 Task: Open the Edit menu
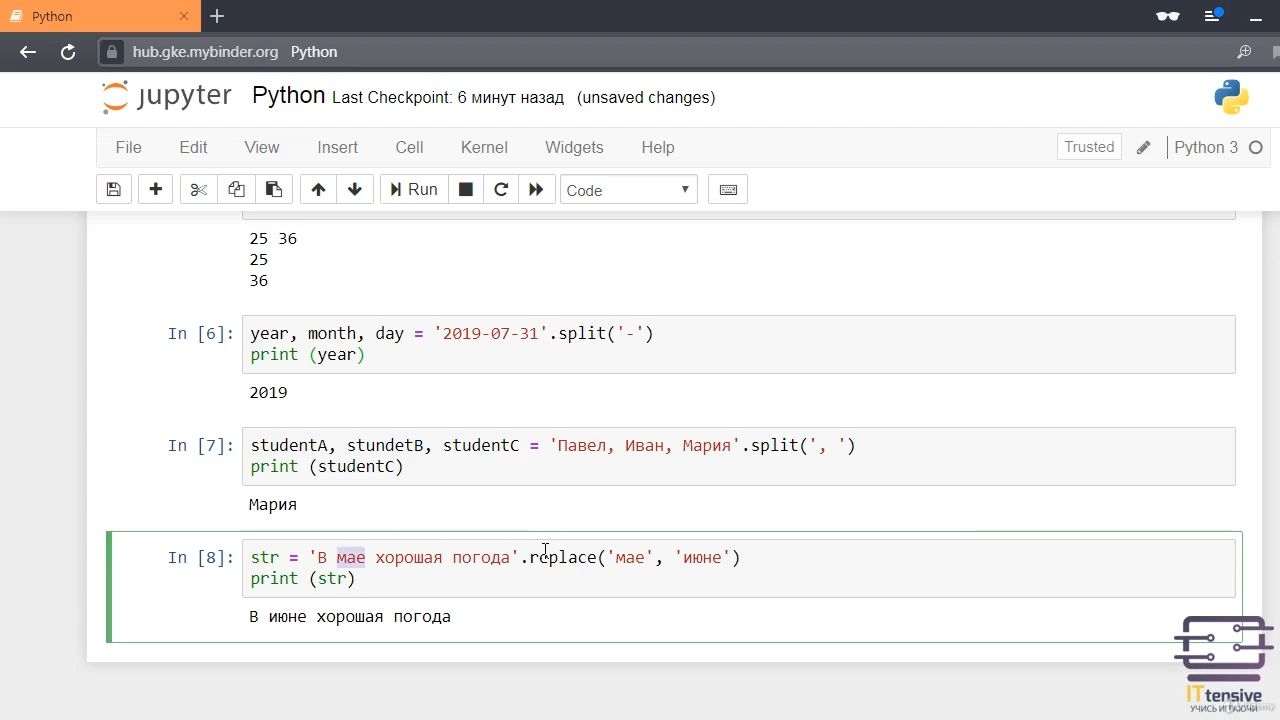193,147
